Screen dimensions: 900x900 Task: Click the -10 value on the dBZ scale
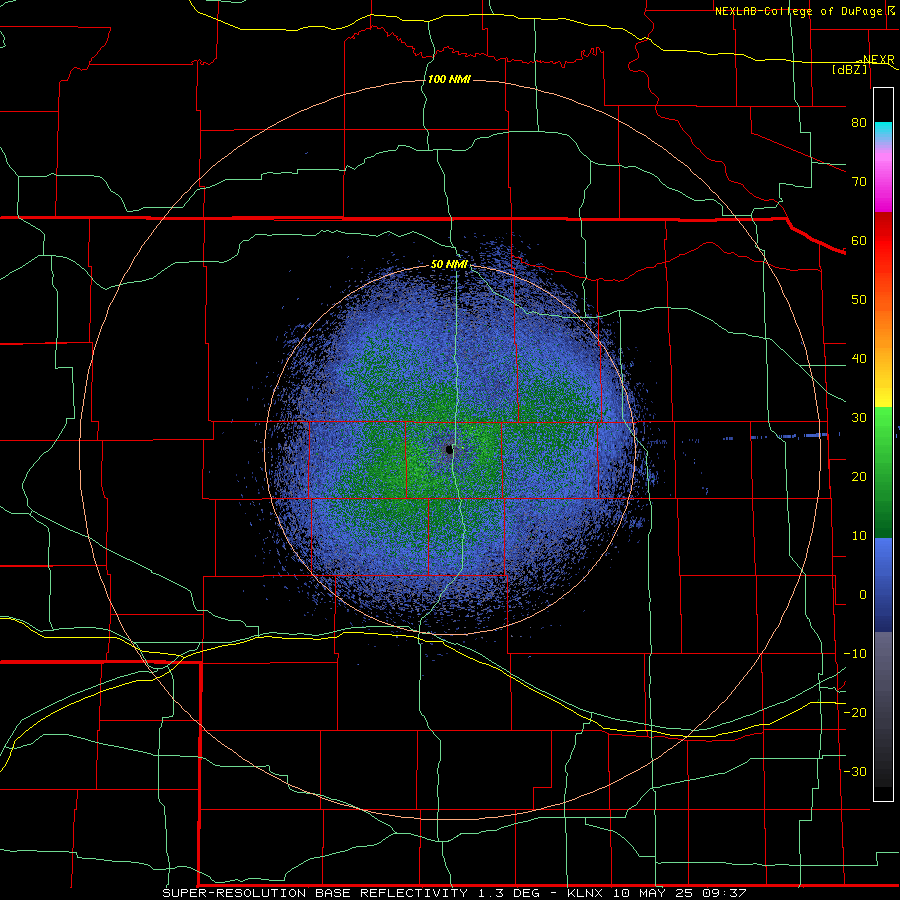[x=855, y=654]
